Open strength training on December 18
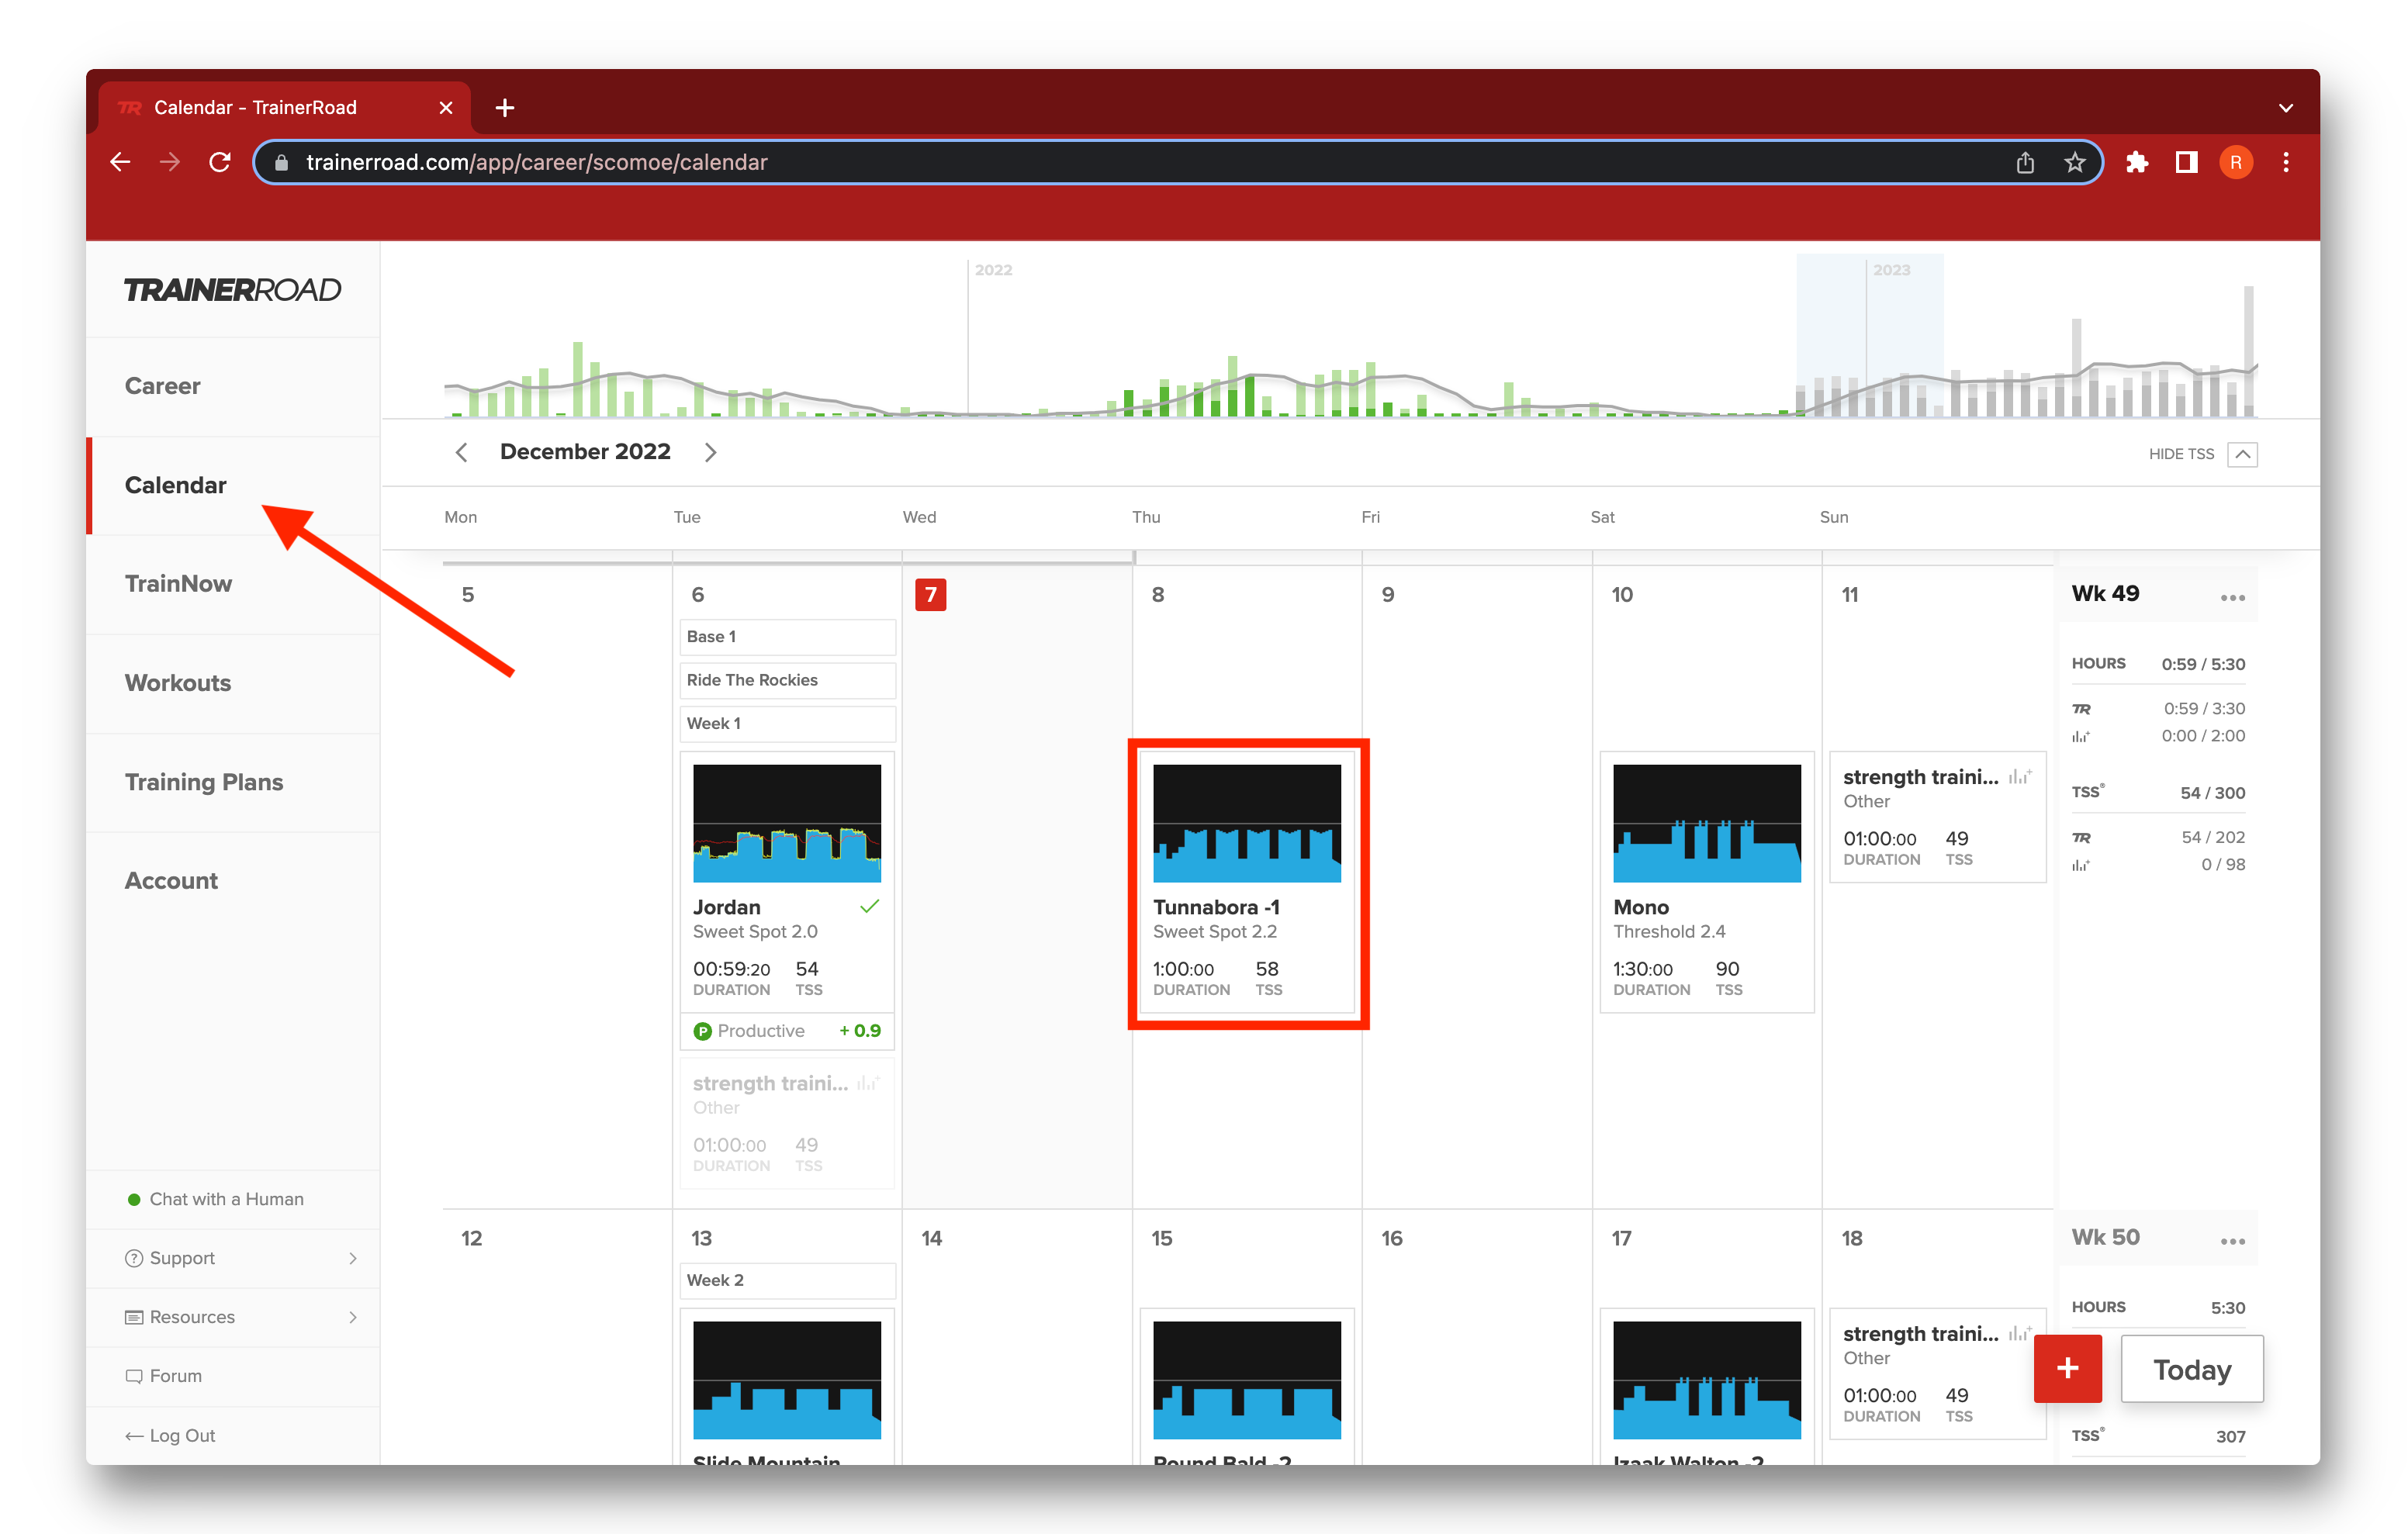 pyautogui.click(x=1937, y=1373)
